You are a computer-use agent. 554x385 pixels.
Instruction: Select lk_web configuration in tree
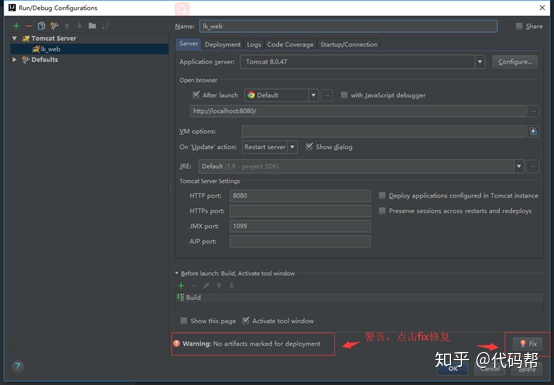pos(89,49)
